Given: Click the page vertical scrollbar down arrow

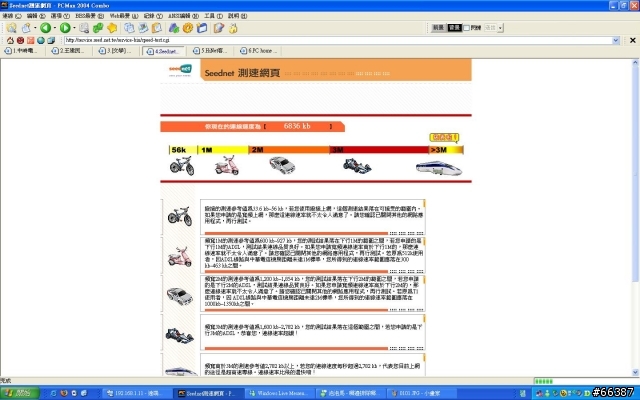Looking at the screenshot, I should pos(635,372).
